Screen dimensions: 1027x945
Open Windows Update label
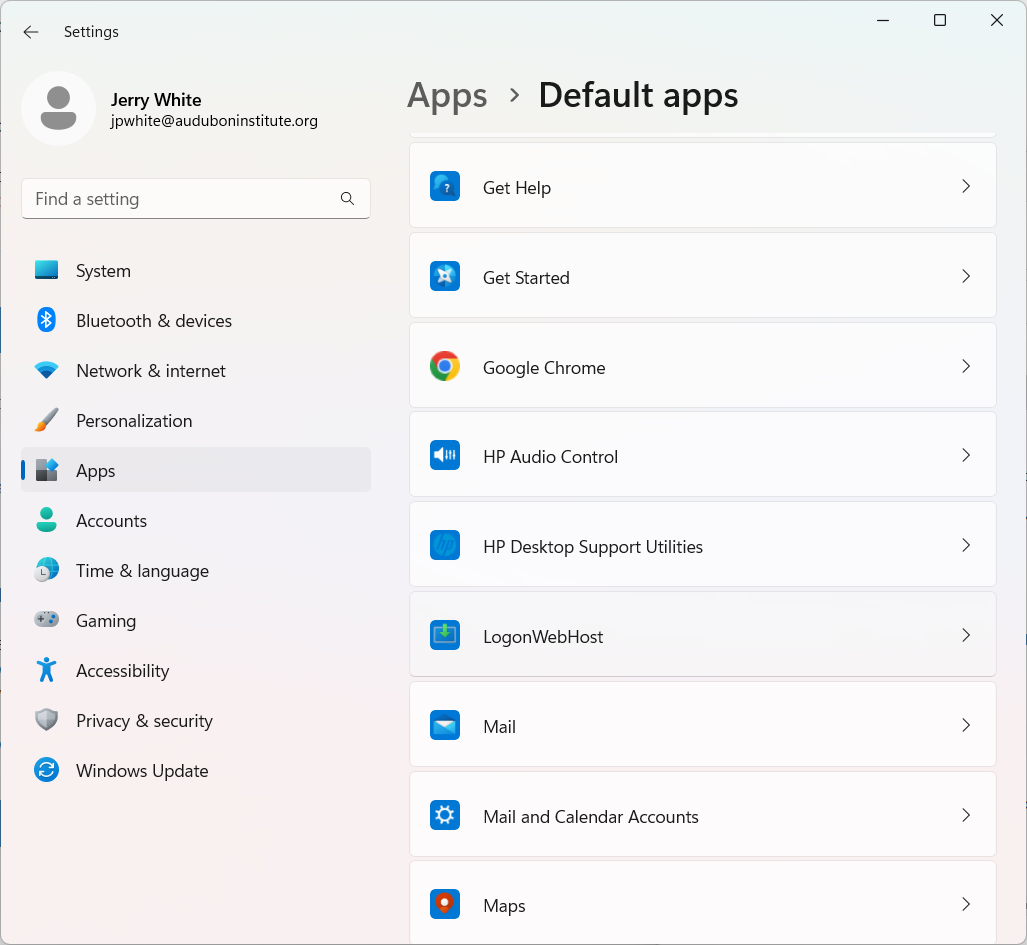point(142,771)
